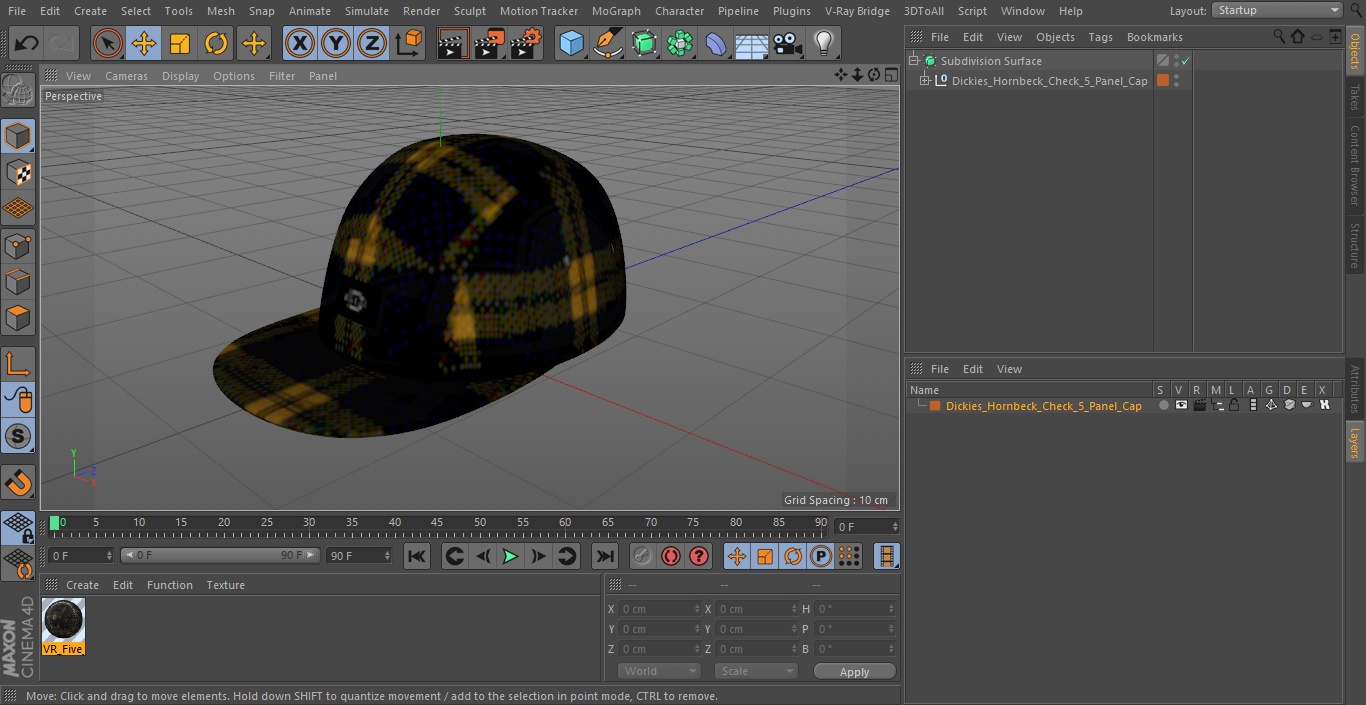The width and height of the screenshot is (1366, 705).
Task: Click Render View clapperboard icon
Action: 454,44
